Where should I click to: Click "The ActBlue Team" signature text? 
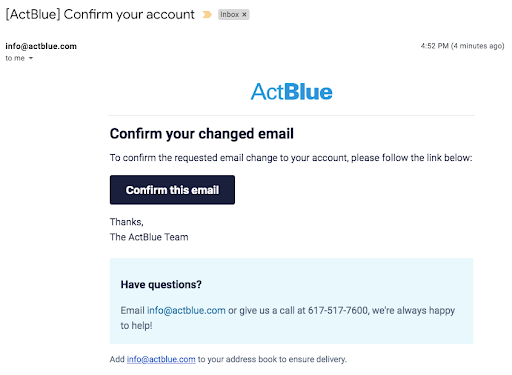pyautogui.click(x=149, y=237)
